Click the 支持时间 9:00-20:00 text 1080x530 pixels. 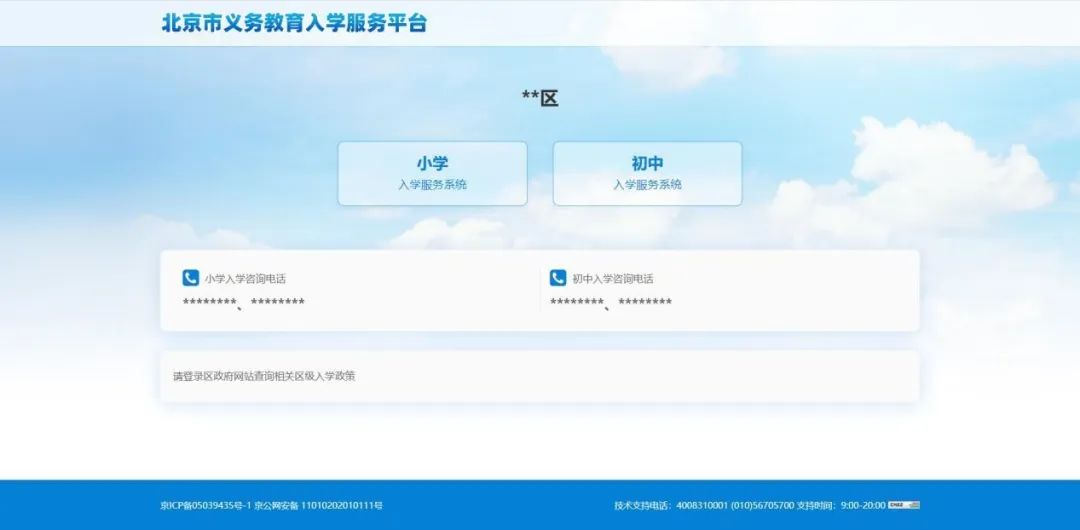coord(841,506)
